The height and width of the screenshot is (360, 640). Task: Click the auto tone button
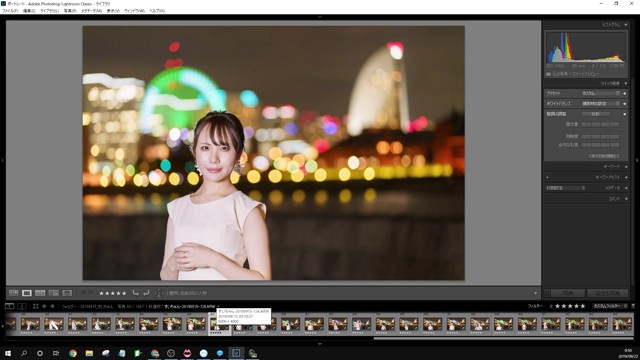point(596,114)
